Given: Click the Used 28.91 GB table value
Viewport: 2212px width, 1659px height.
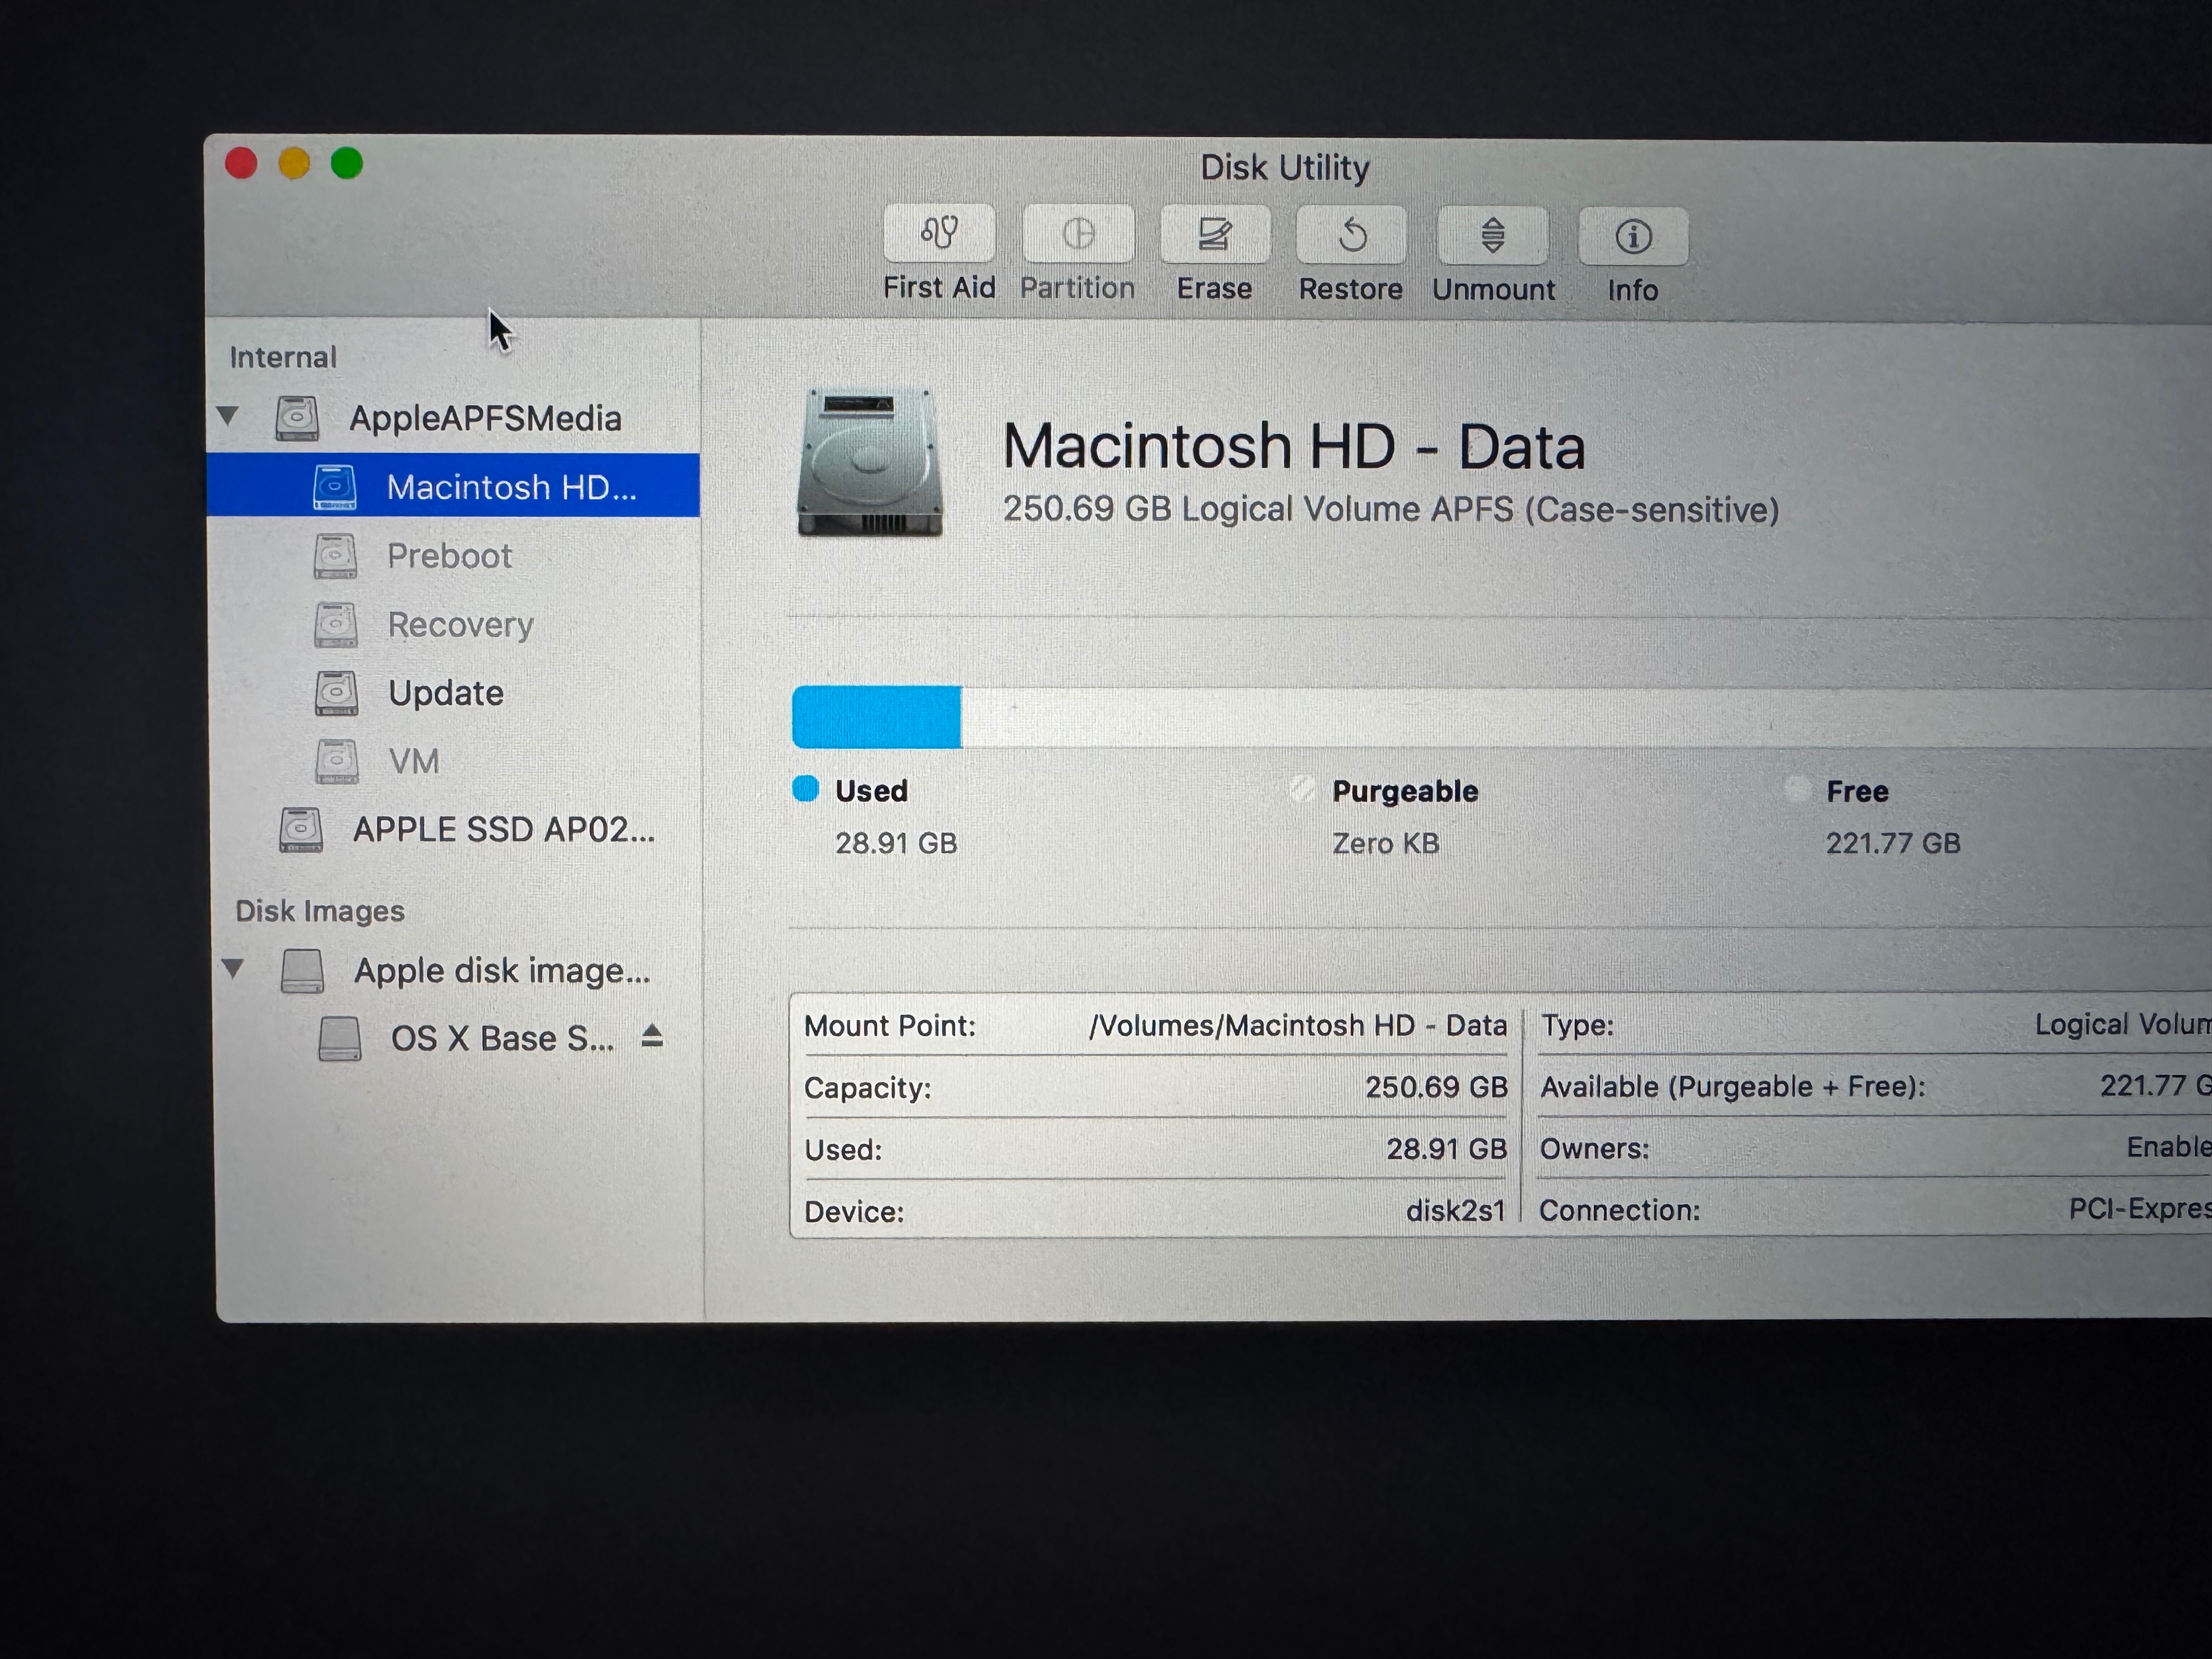Looking at the screenshot, I should 1446,1150.
